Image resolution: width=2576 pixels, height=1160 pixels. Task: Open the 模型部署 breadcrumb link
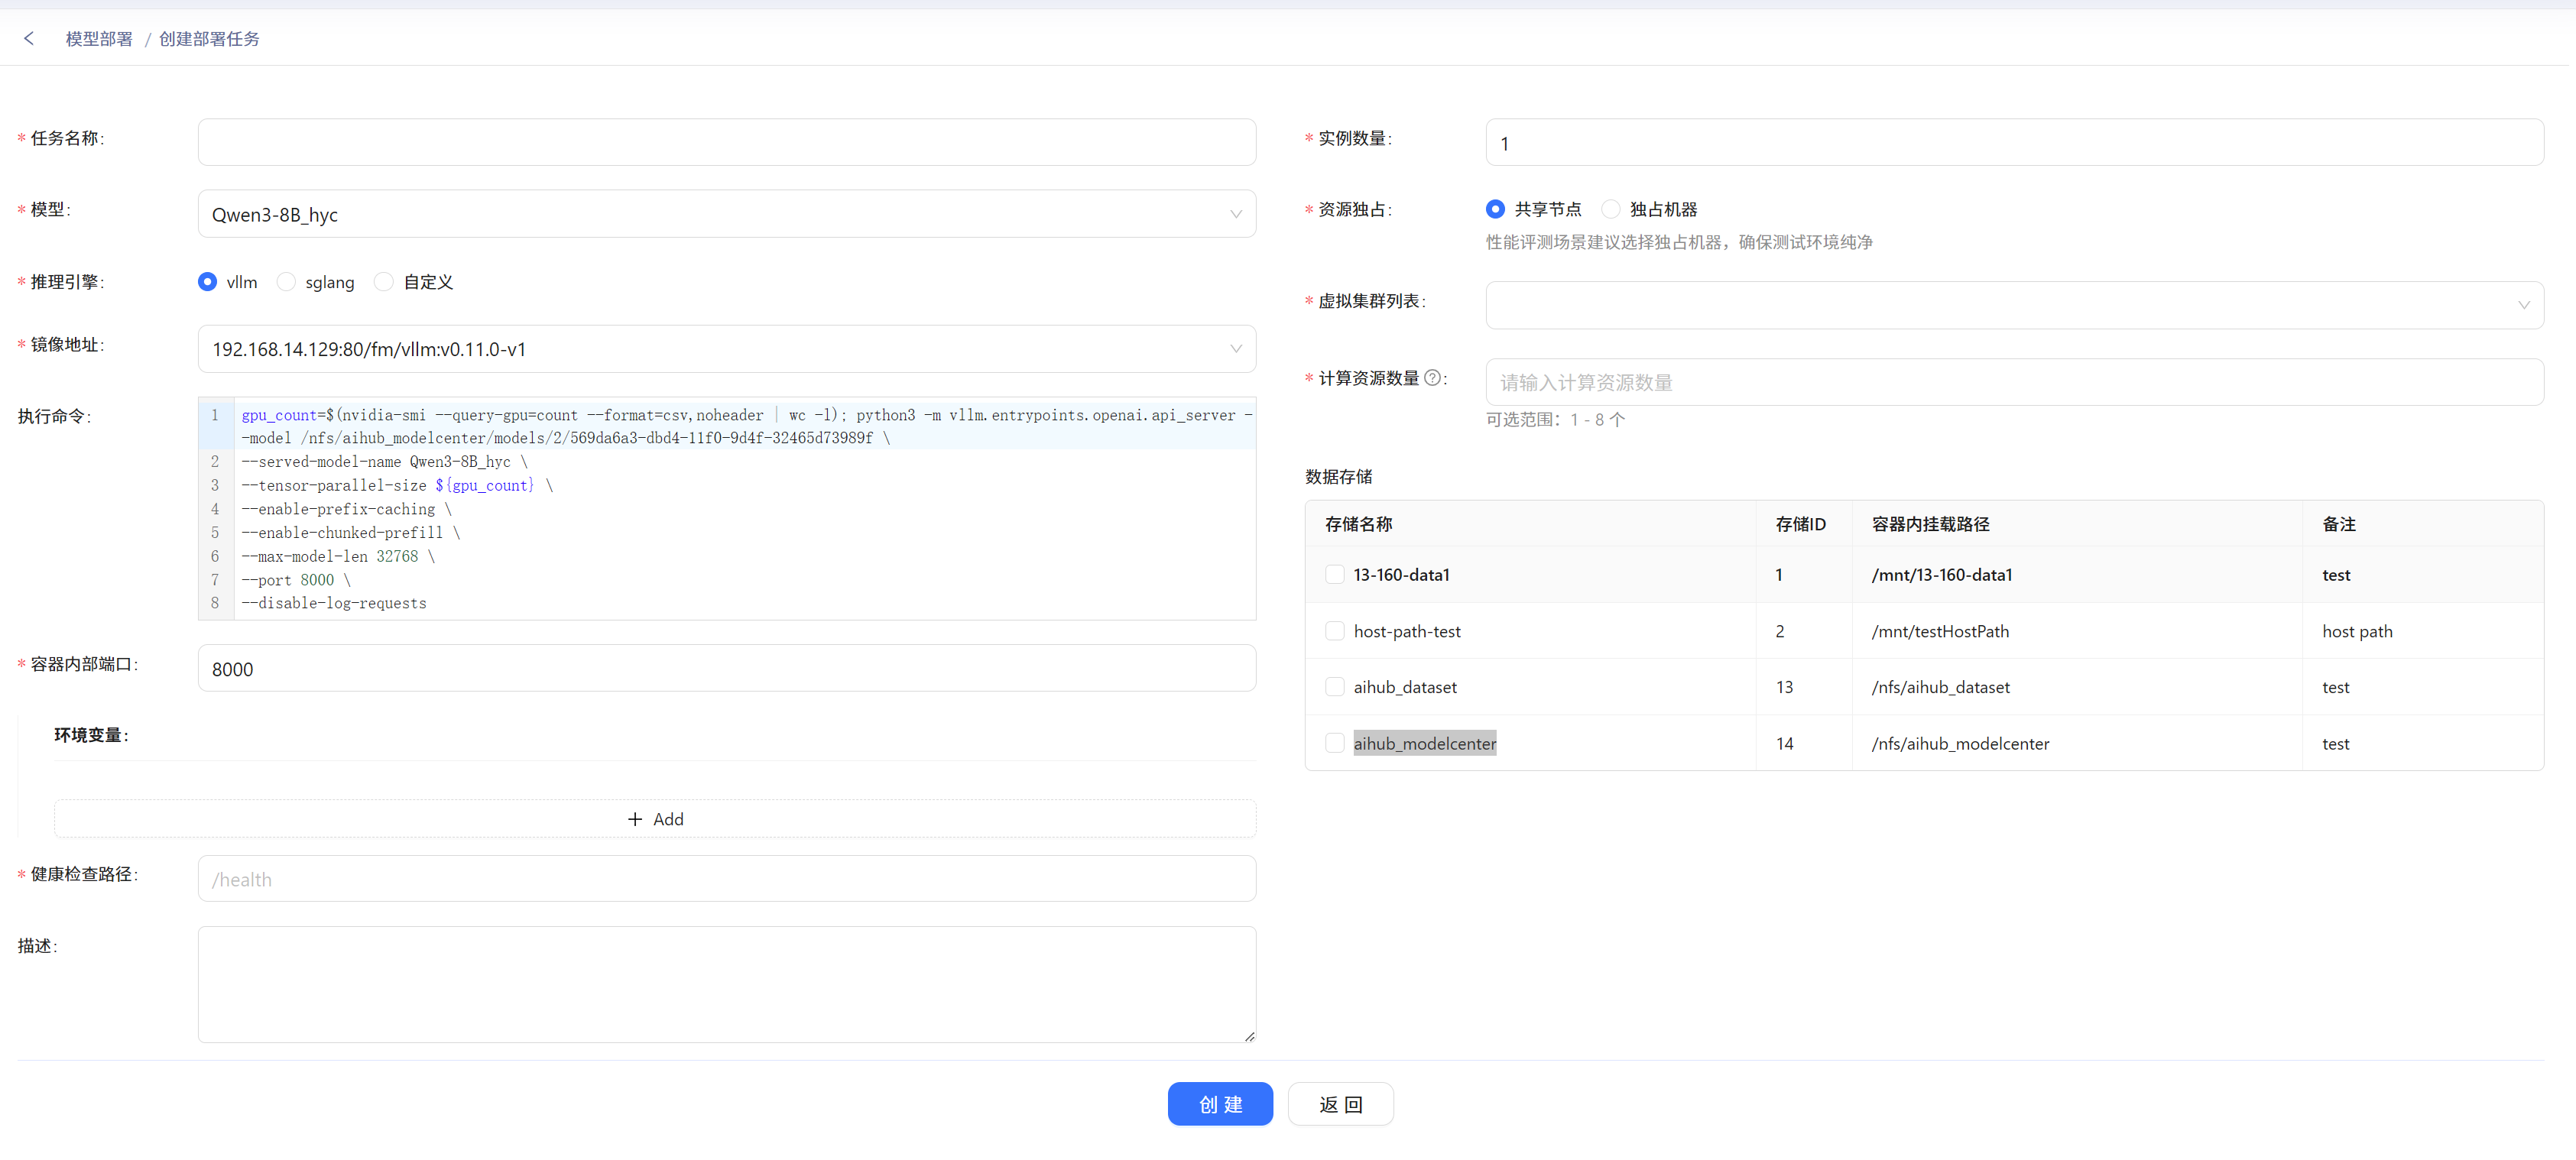point(99,38)
